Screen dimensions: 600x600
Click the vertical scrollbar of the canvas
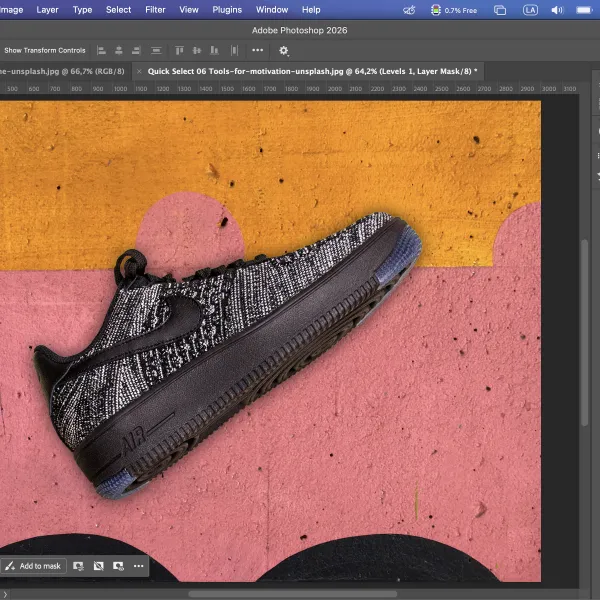584,333
